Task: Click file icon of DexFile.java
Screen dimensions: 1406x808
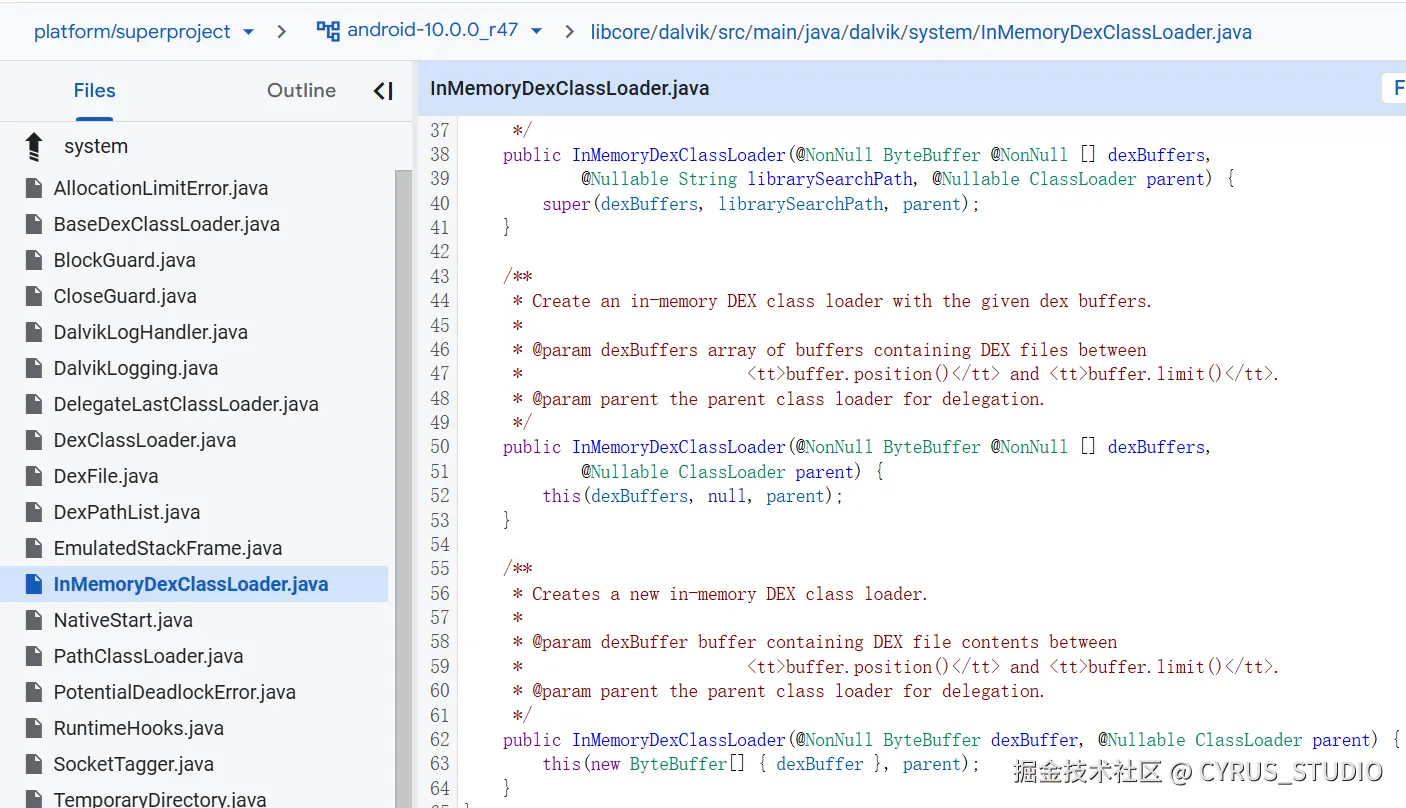Action: click(33, 476)
